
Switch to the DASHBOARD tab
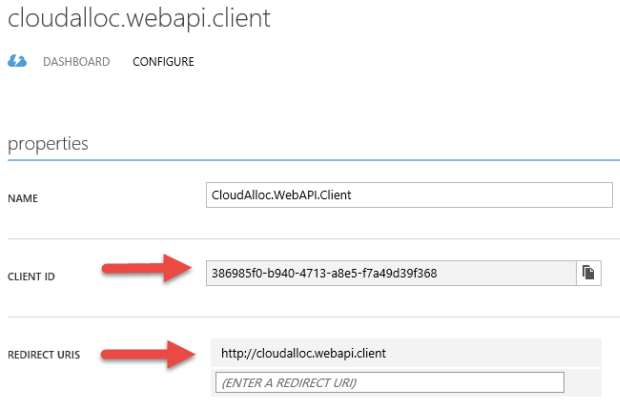(x=76, y=62)
